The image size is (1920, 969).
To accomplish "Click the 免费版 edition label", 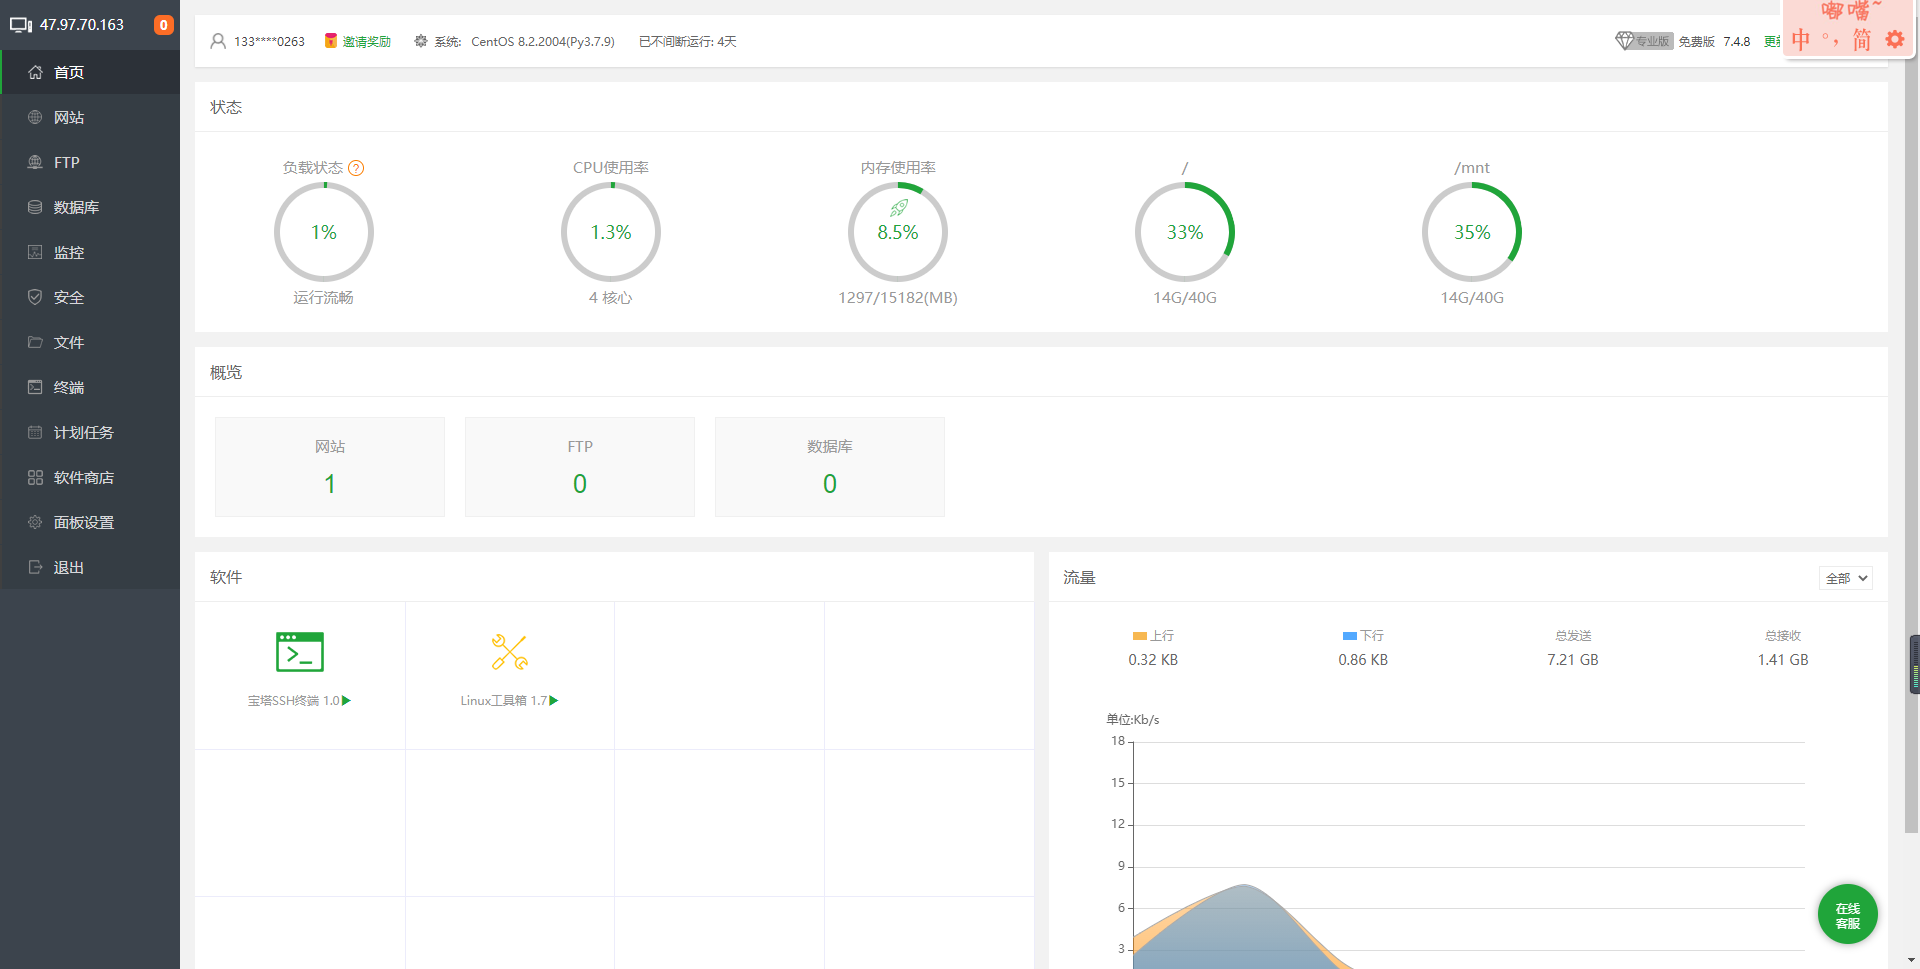I will point(1697,42).
